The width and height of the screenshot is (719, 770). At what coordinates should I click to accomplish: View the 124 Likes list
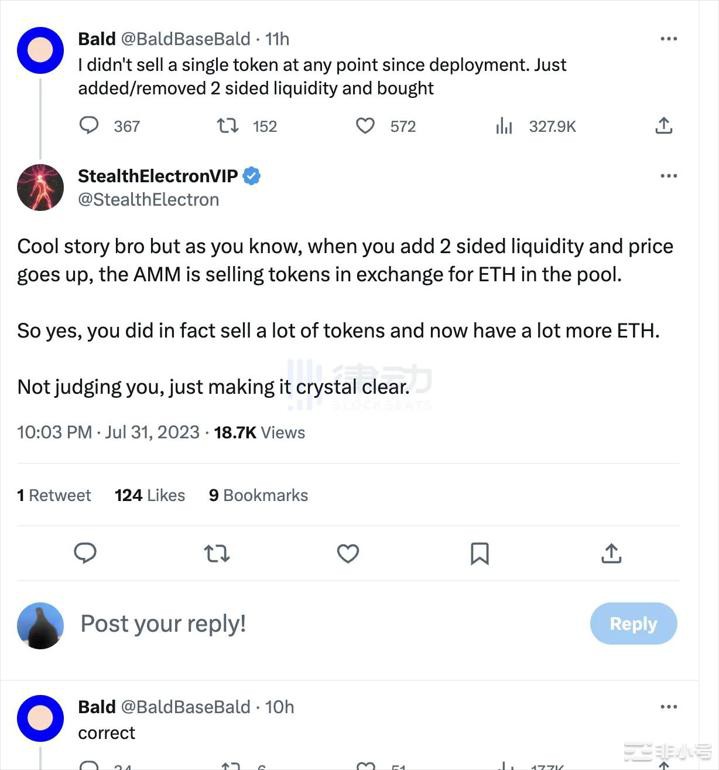click(150, 495)
